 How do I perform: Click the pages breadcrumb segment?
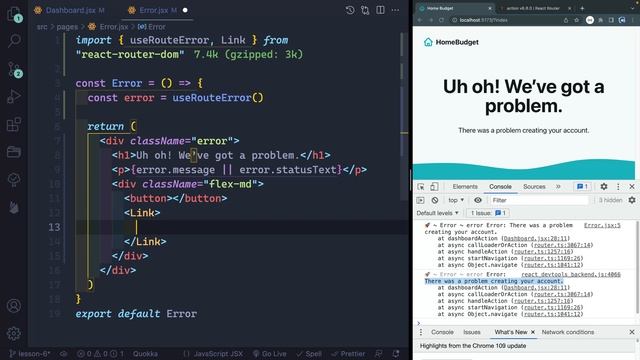pos(67,27)
